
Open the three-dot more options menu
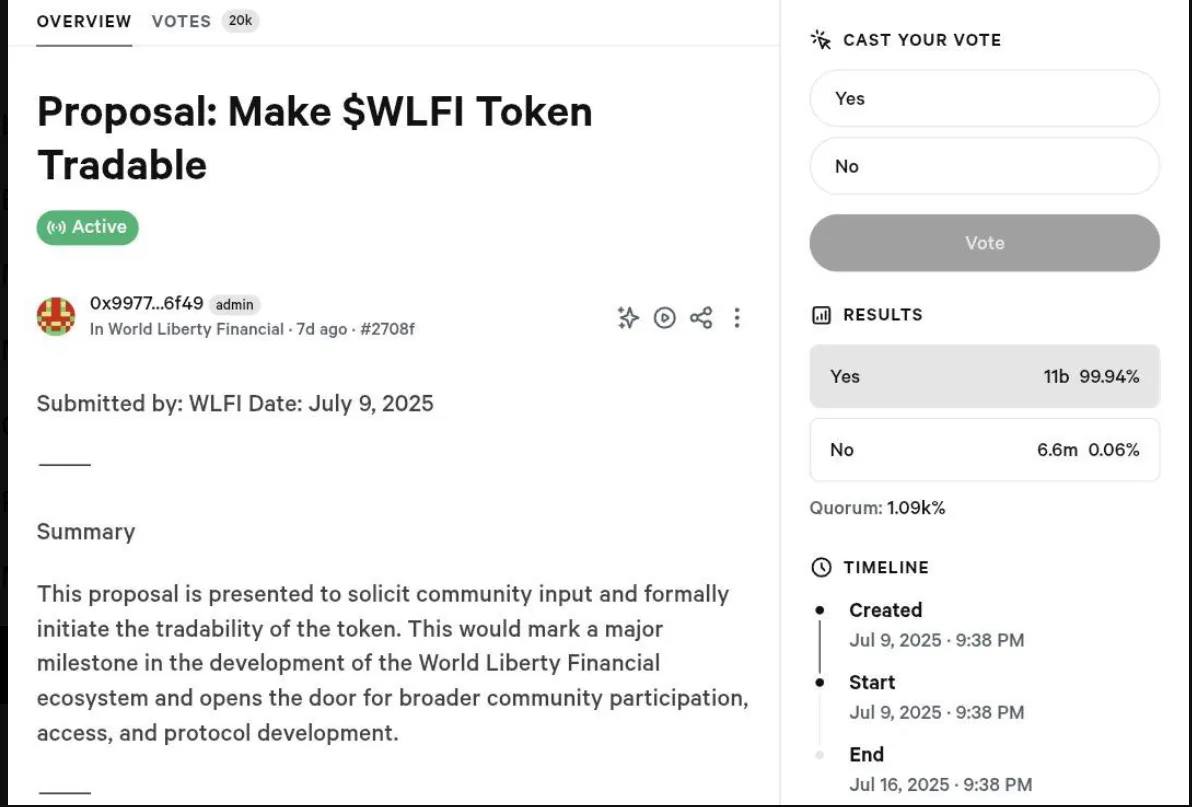[x=737, y=318]
